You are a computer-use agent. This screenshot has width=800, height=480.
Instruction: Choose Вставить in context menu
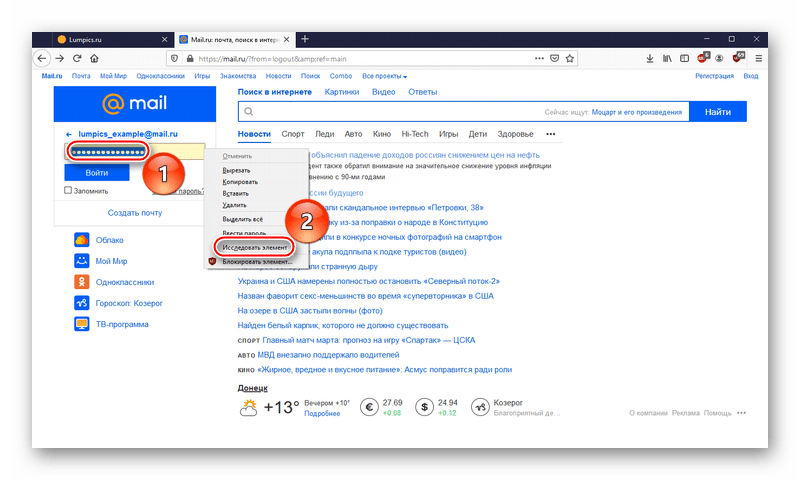(236, 193)
